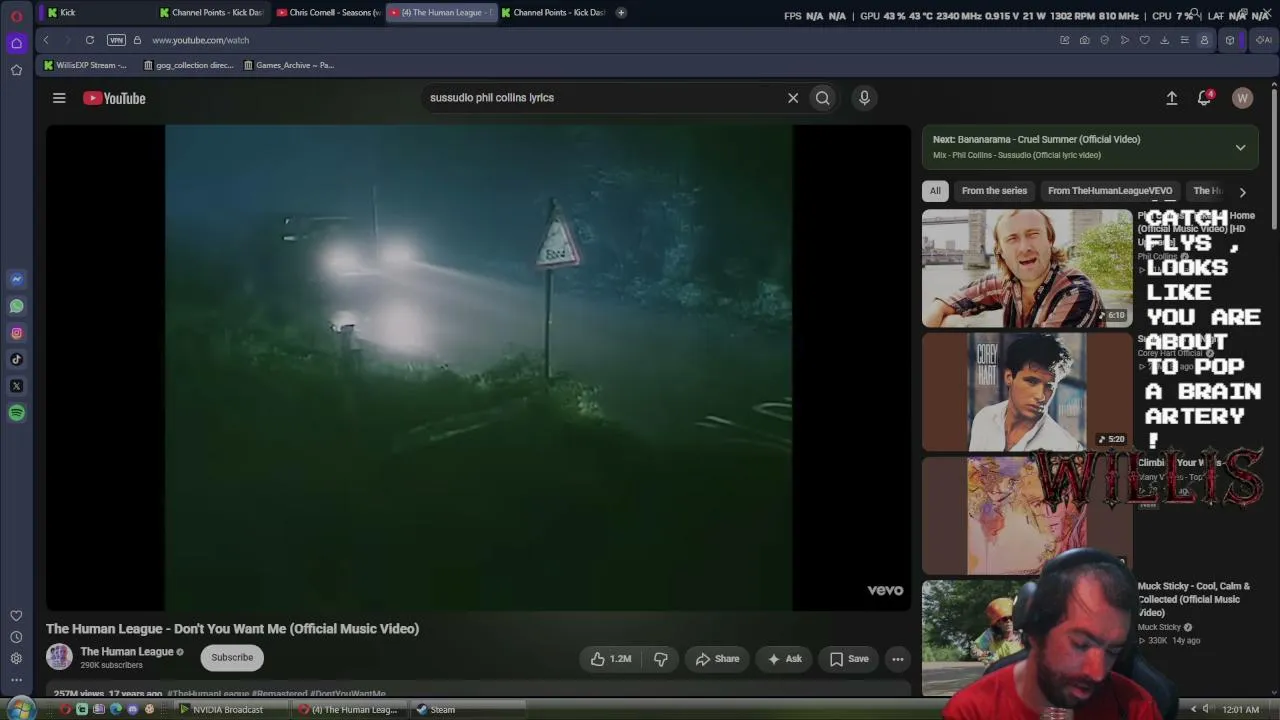This screenshot has height=720, width=1280.
Task: Open gog_collection bookmark
Action: coord(189,65)
